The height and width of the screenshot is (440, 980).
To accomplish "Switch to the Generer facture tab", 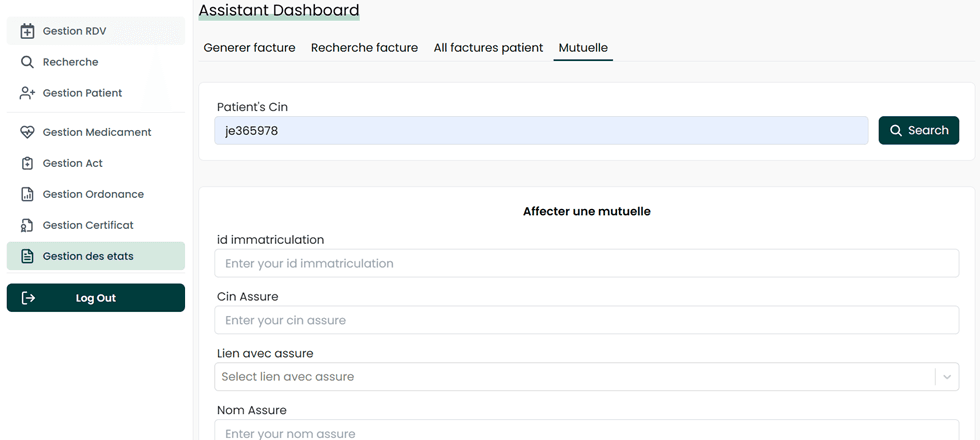I will click(x=249, y=48).
